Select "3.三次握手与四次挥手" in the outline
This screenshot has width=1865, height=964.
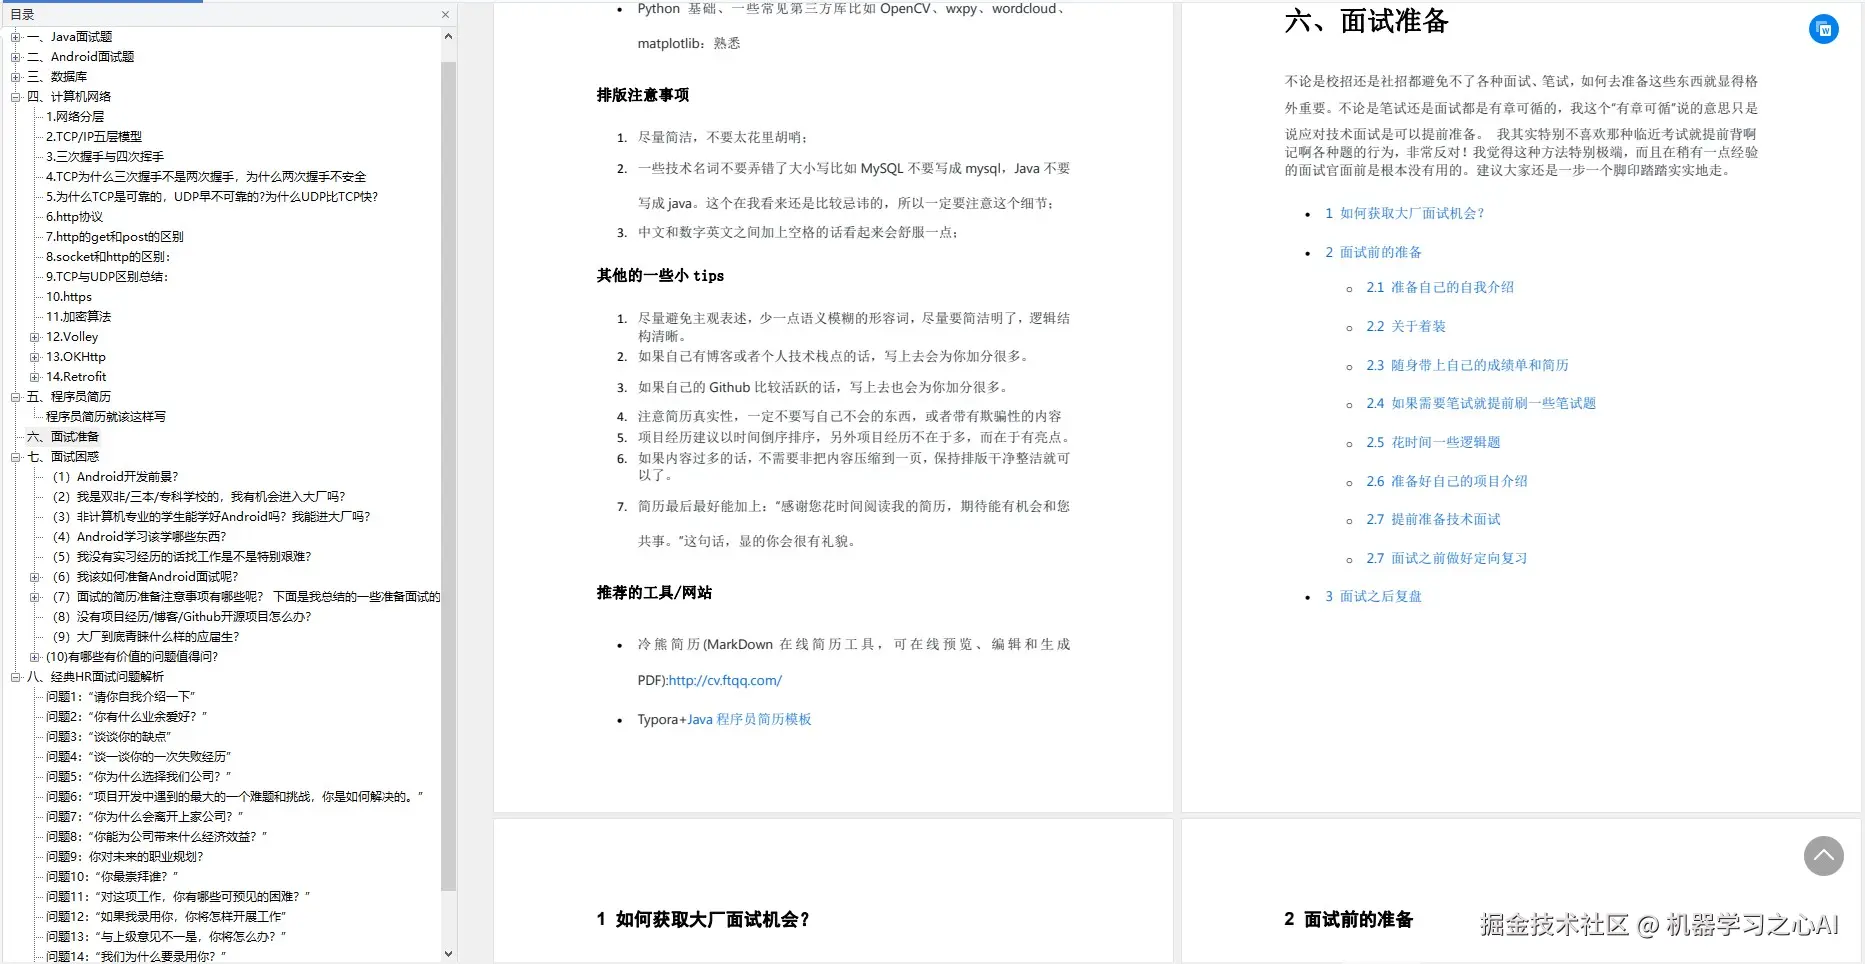point(107,156)
